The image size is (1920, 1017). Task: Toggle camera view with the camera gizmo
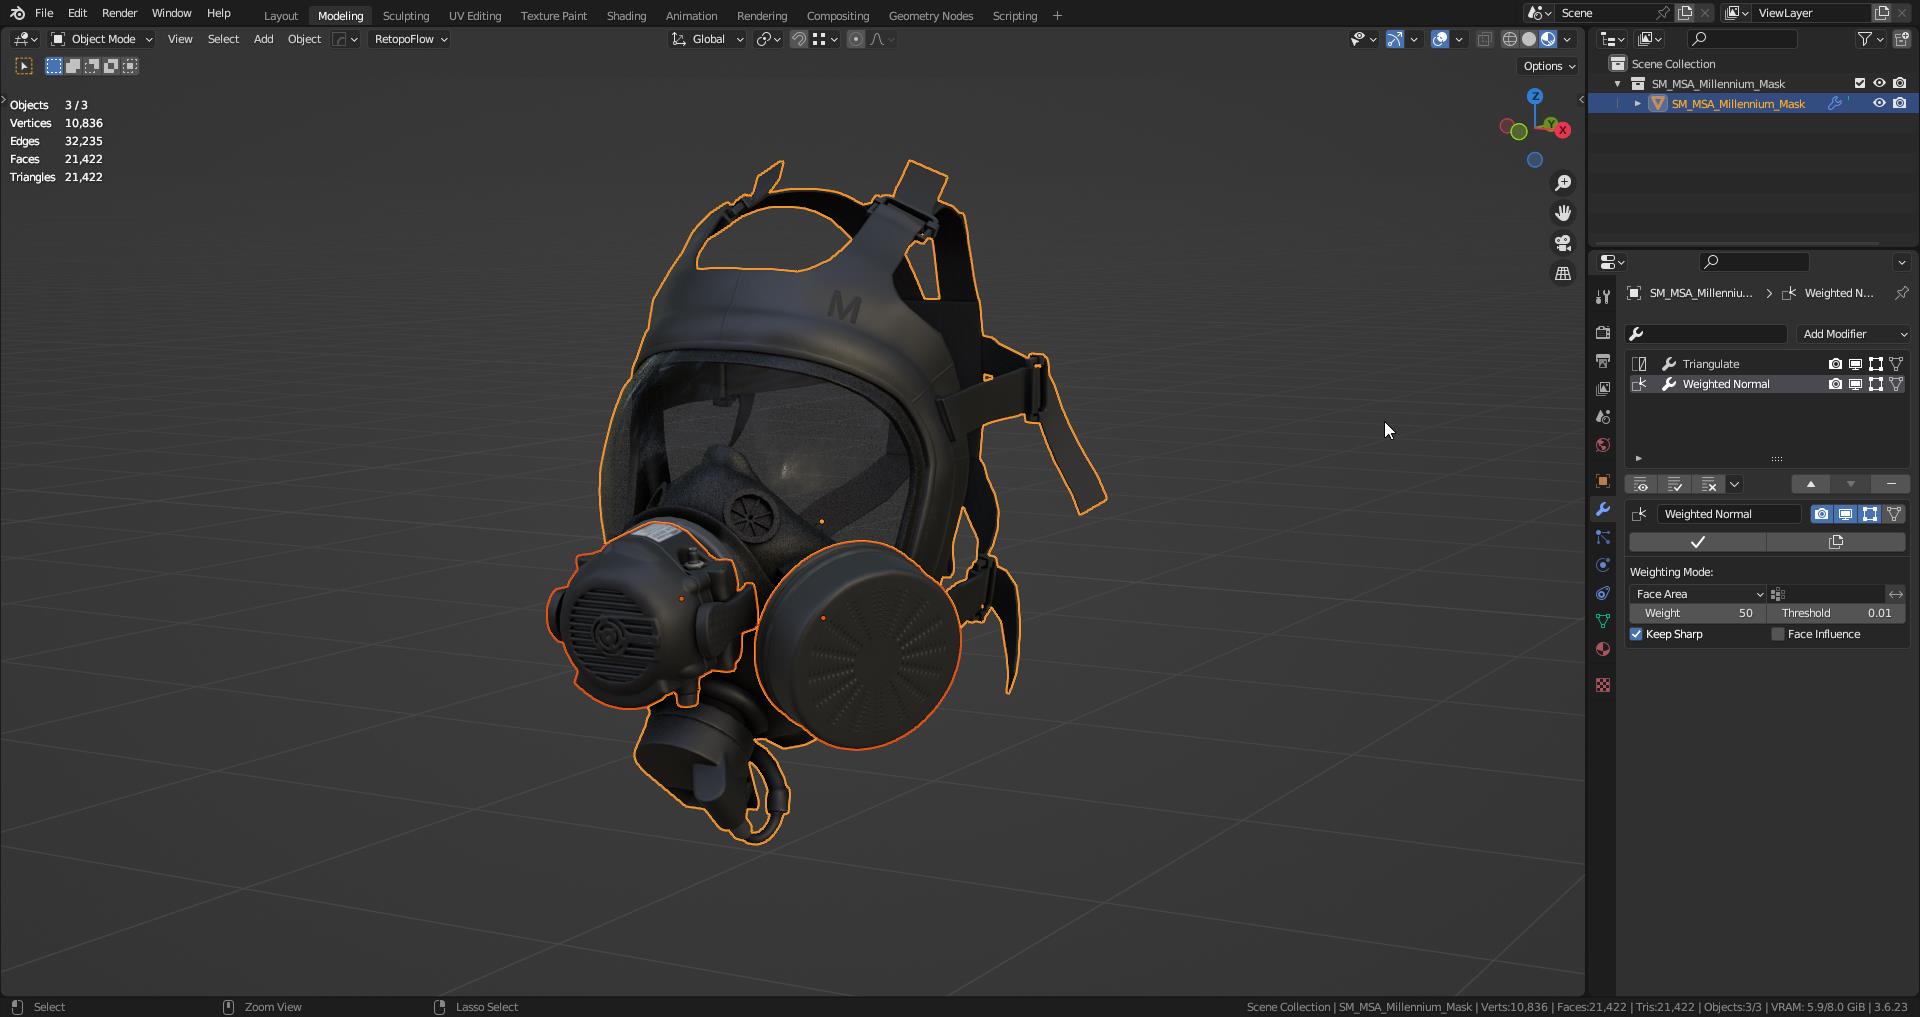1563,243
